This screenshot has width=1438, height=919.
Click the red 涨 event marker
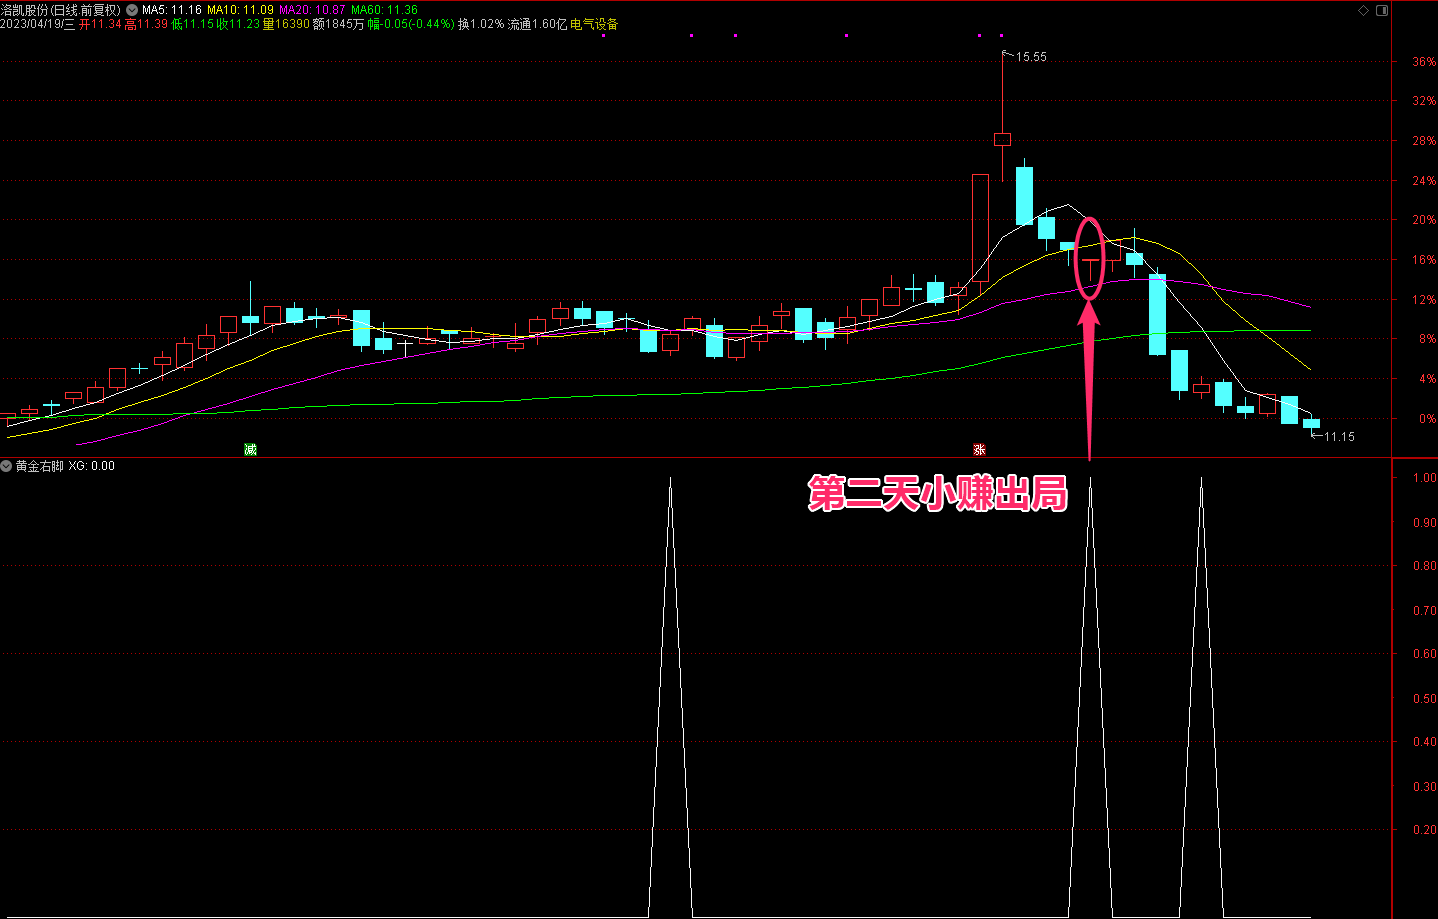click(x=979, y=450)
